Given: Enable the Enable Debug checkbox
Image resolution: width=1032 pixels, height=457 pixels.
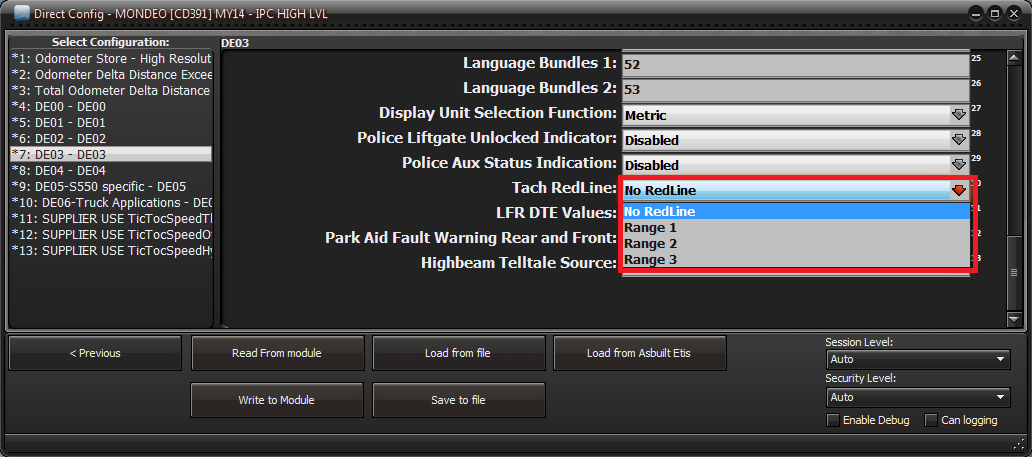Looking at the screenshot, I should 833,420.
